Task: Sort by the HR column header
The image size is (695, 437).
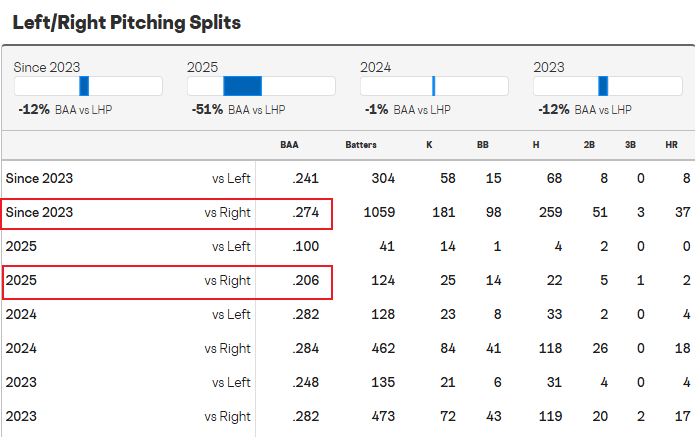Action: pos(672,145)
